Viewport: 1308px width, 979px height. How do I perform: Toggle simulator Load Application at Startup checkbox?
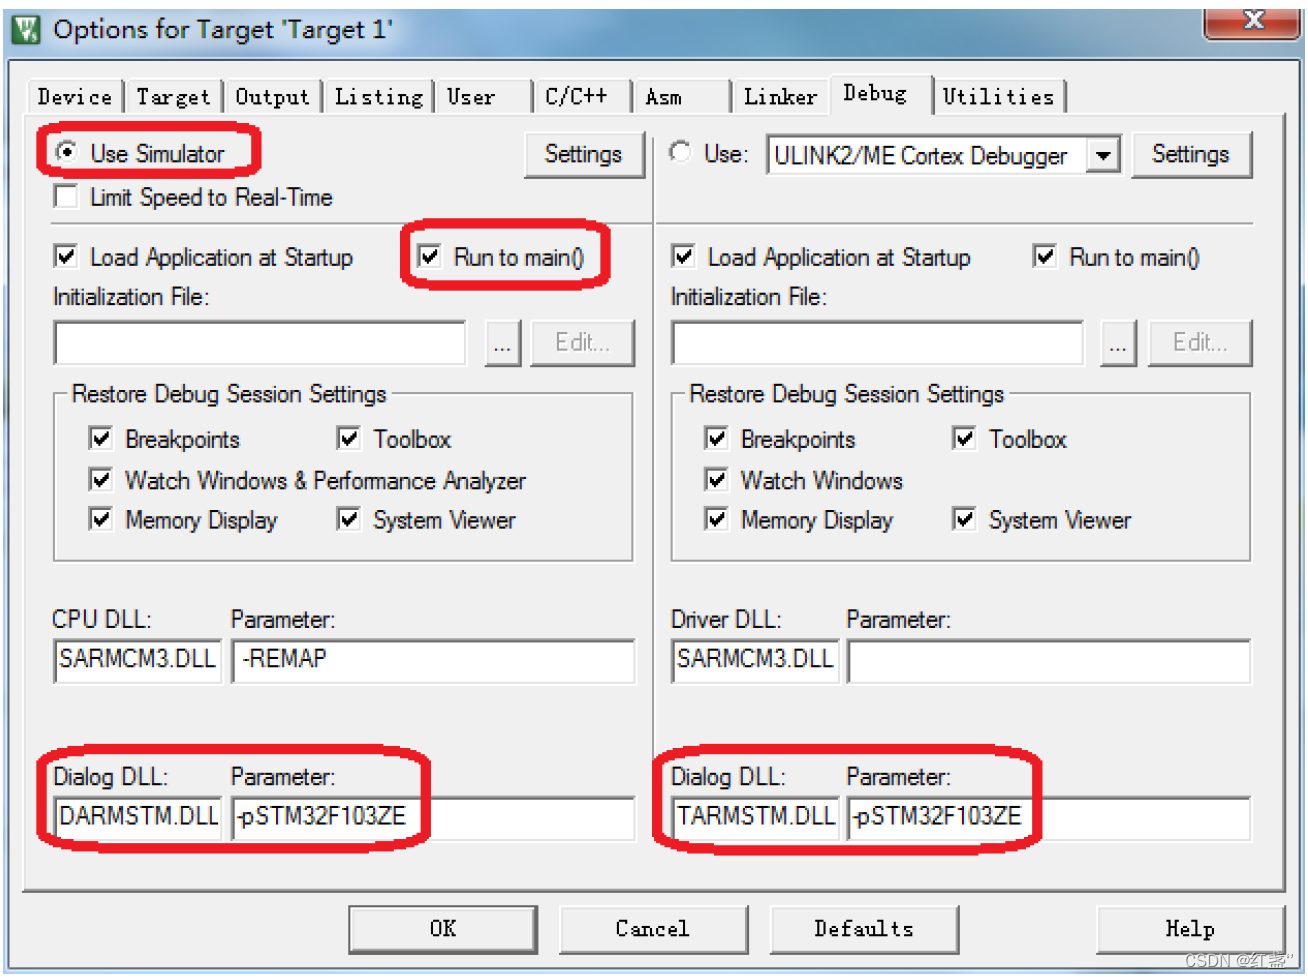(66, 256)
